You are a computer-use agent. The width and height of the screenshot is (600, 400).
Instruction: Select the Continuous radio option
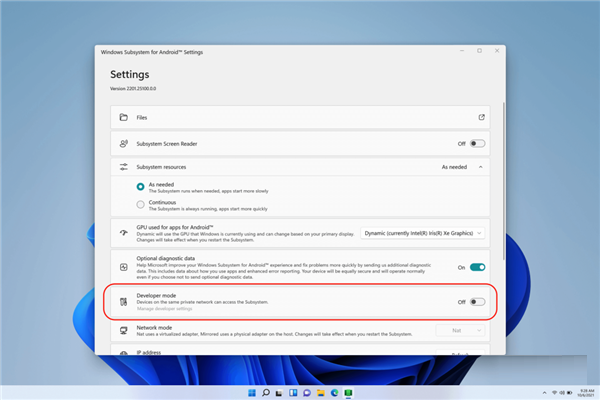pos(140,204)
